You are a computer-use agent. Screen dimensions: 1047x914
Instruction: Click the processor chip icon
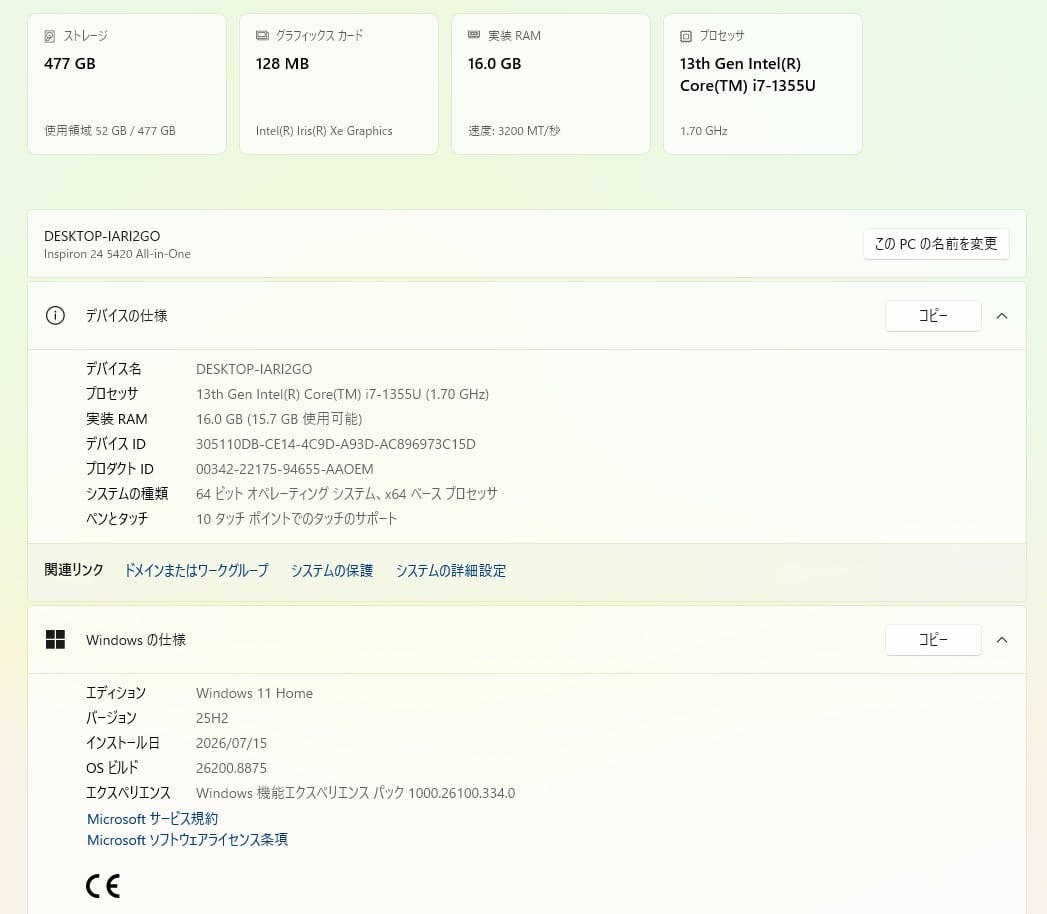686,36
